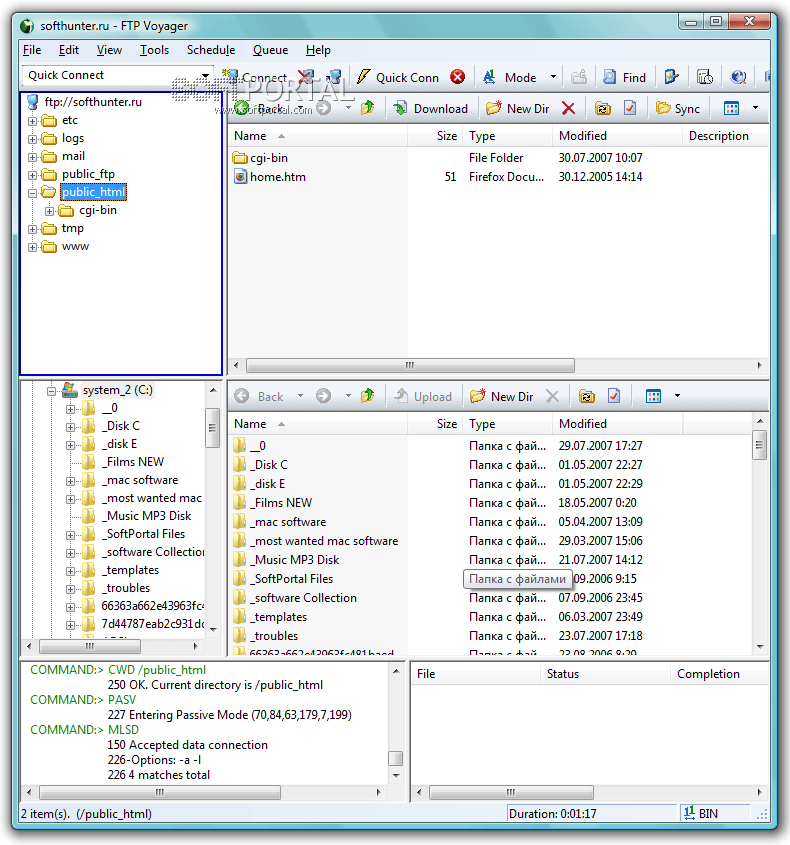Expand the logs folder node
This screenshot has height=845, width=790.
click(32, 139)
